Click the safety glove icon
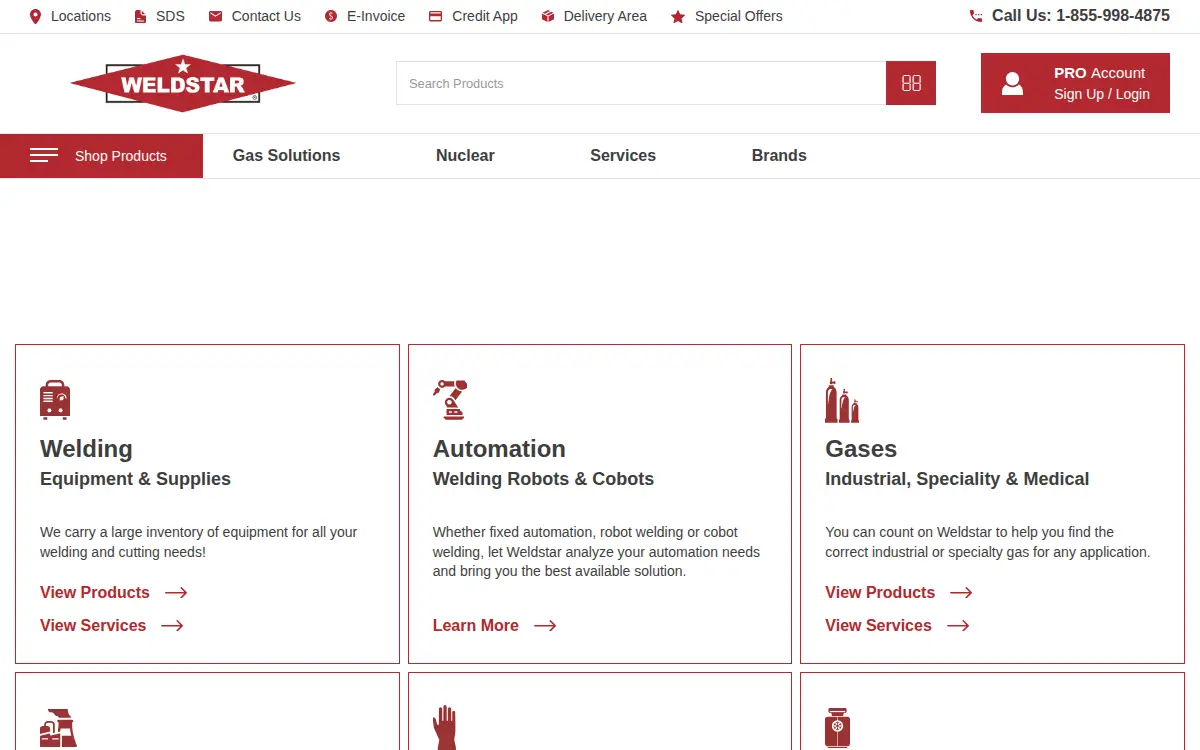The width and height of the screenshot is (1200, 750). (x=445, y=727)
